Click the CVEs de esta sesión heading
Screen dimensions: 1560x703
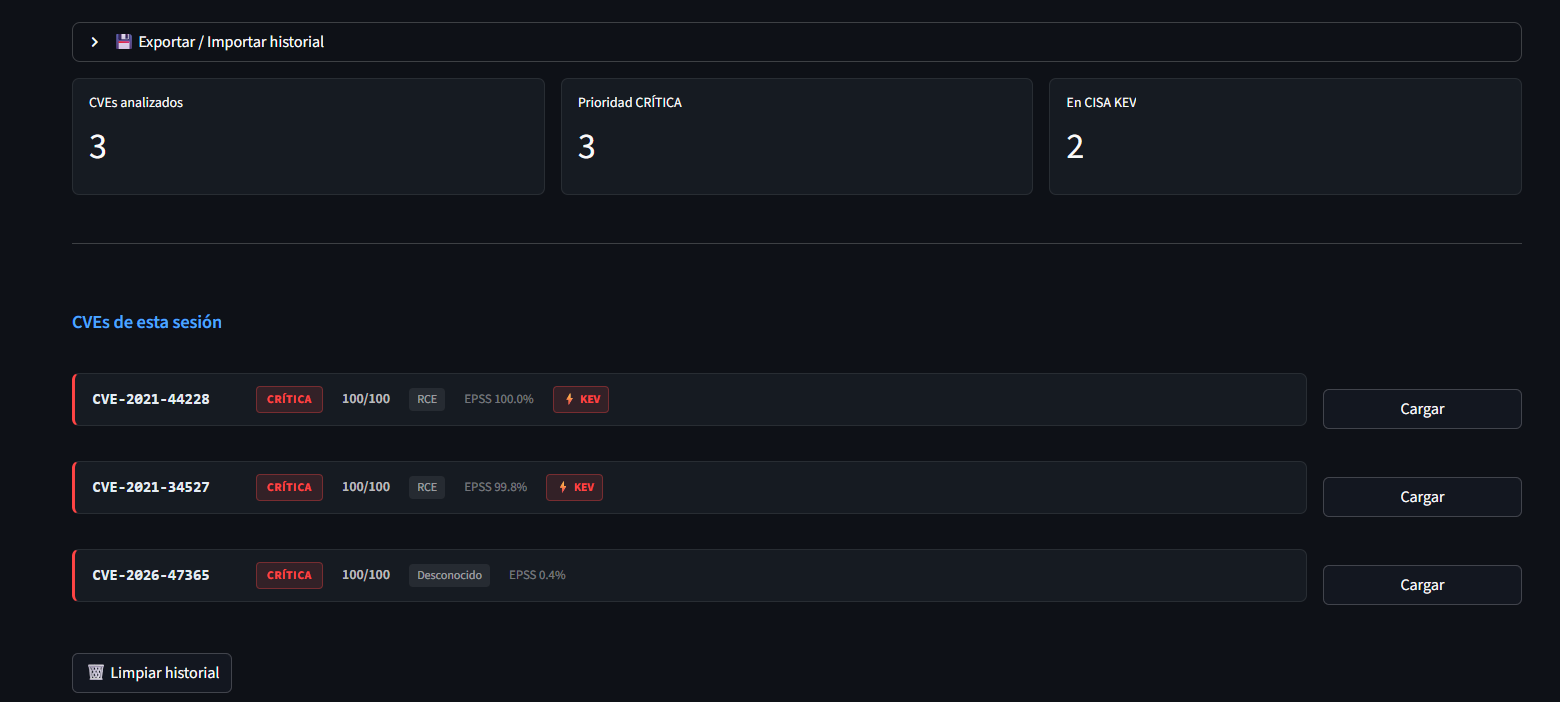point(147,322)
